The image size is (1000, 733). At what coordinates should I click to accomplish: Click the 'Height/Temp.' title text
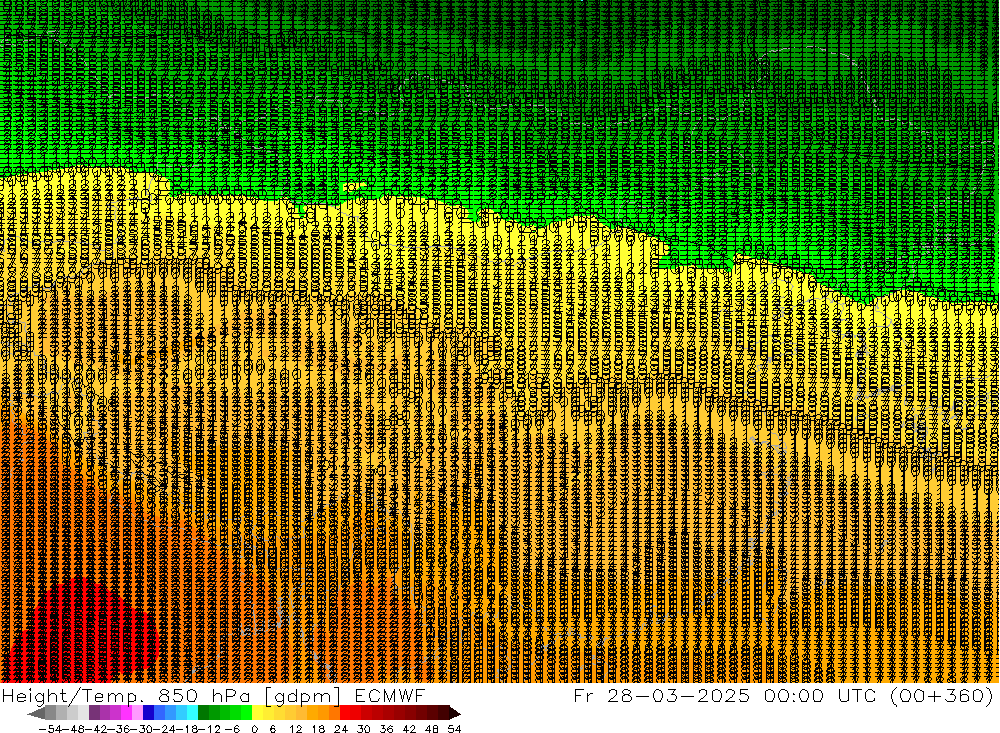pos(72,696)
